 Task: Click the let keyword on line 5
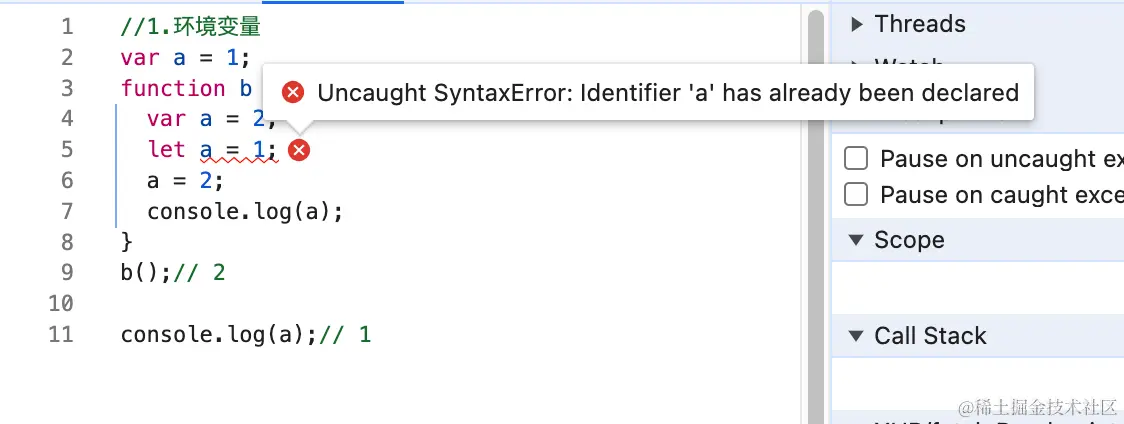[x=166, y=150]
